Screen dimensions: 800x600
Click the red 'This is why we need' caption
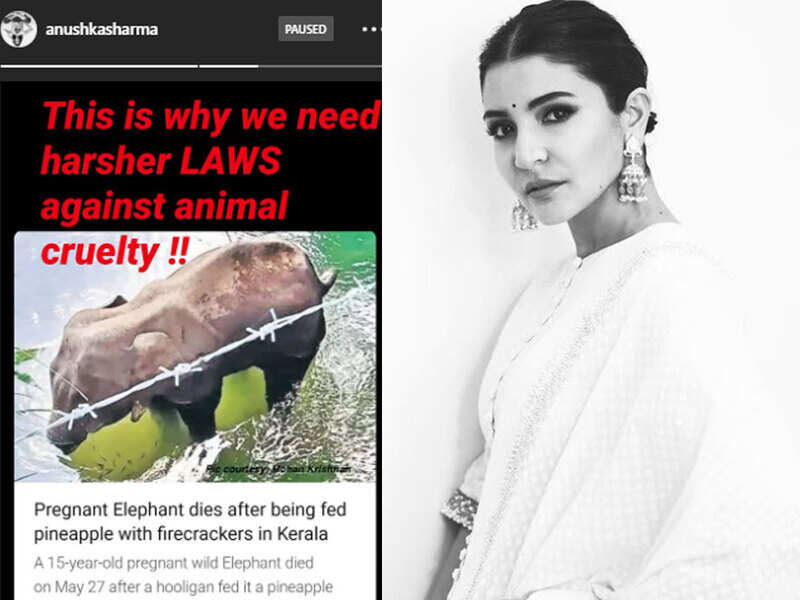point(212,116)
